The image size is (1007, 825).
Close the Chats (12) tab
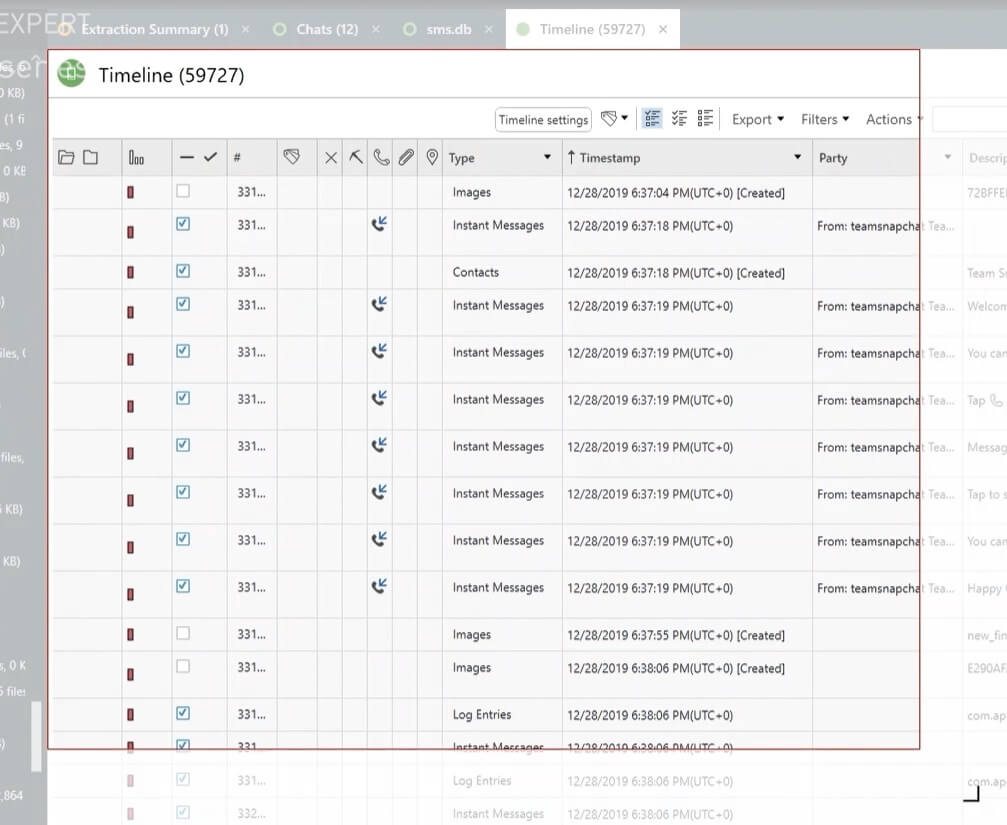[376, 30]
